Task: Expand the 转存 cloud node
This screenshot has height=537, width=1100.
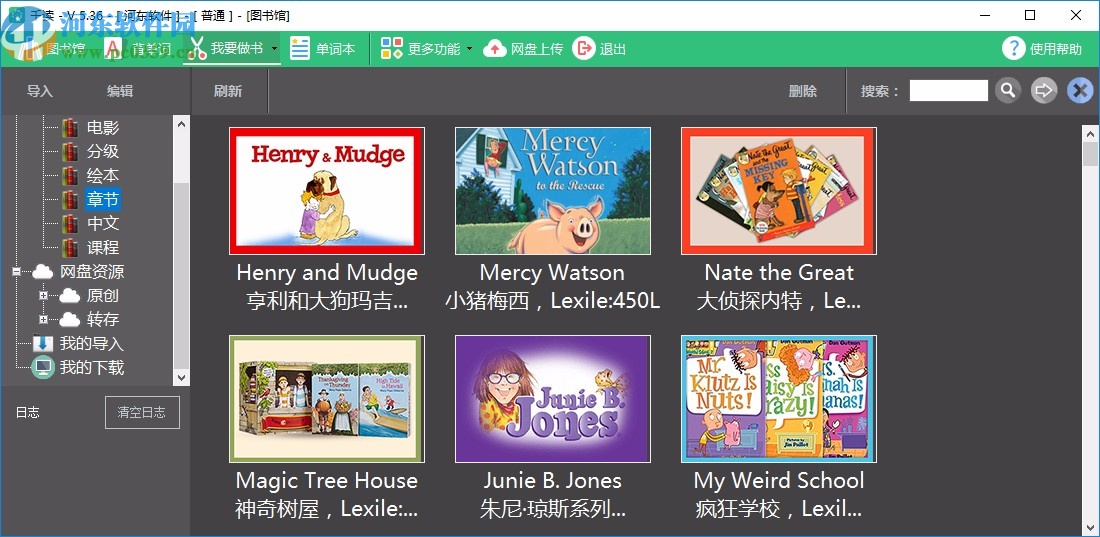Action: pos(43,319)
